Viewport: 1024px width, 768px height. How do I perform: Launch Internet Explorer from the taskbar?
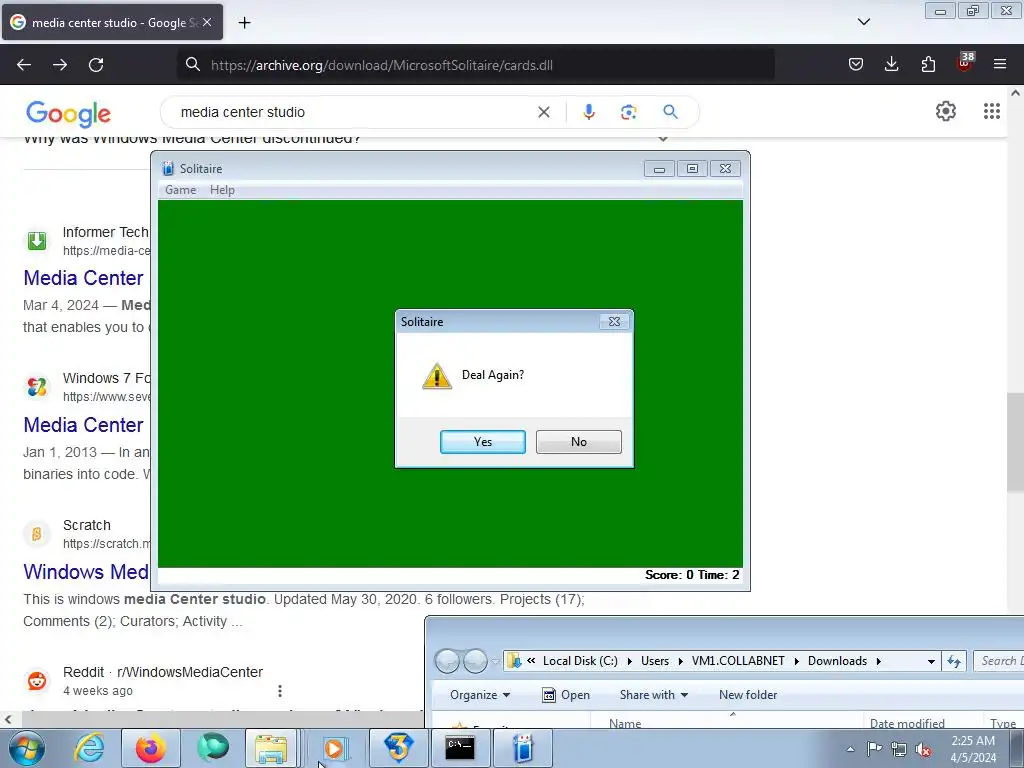click(89, 748)
